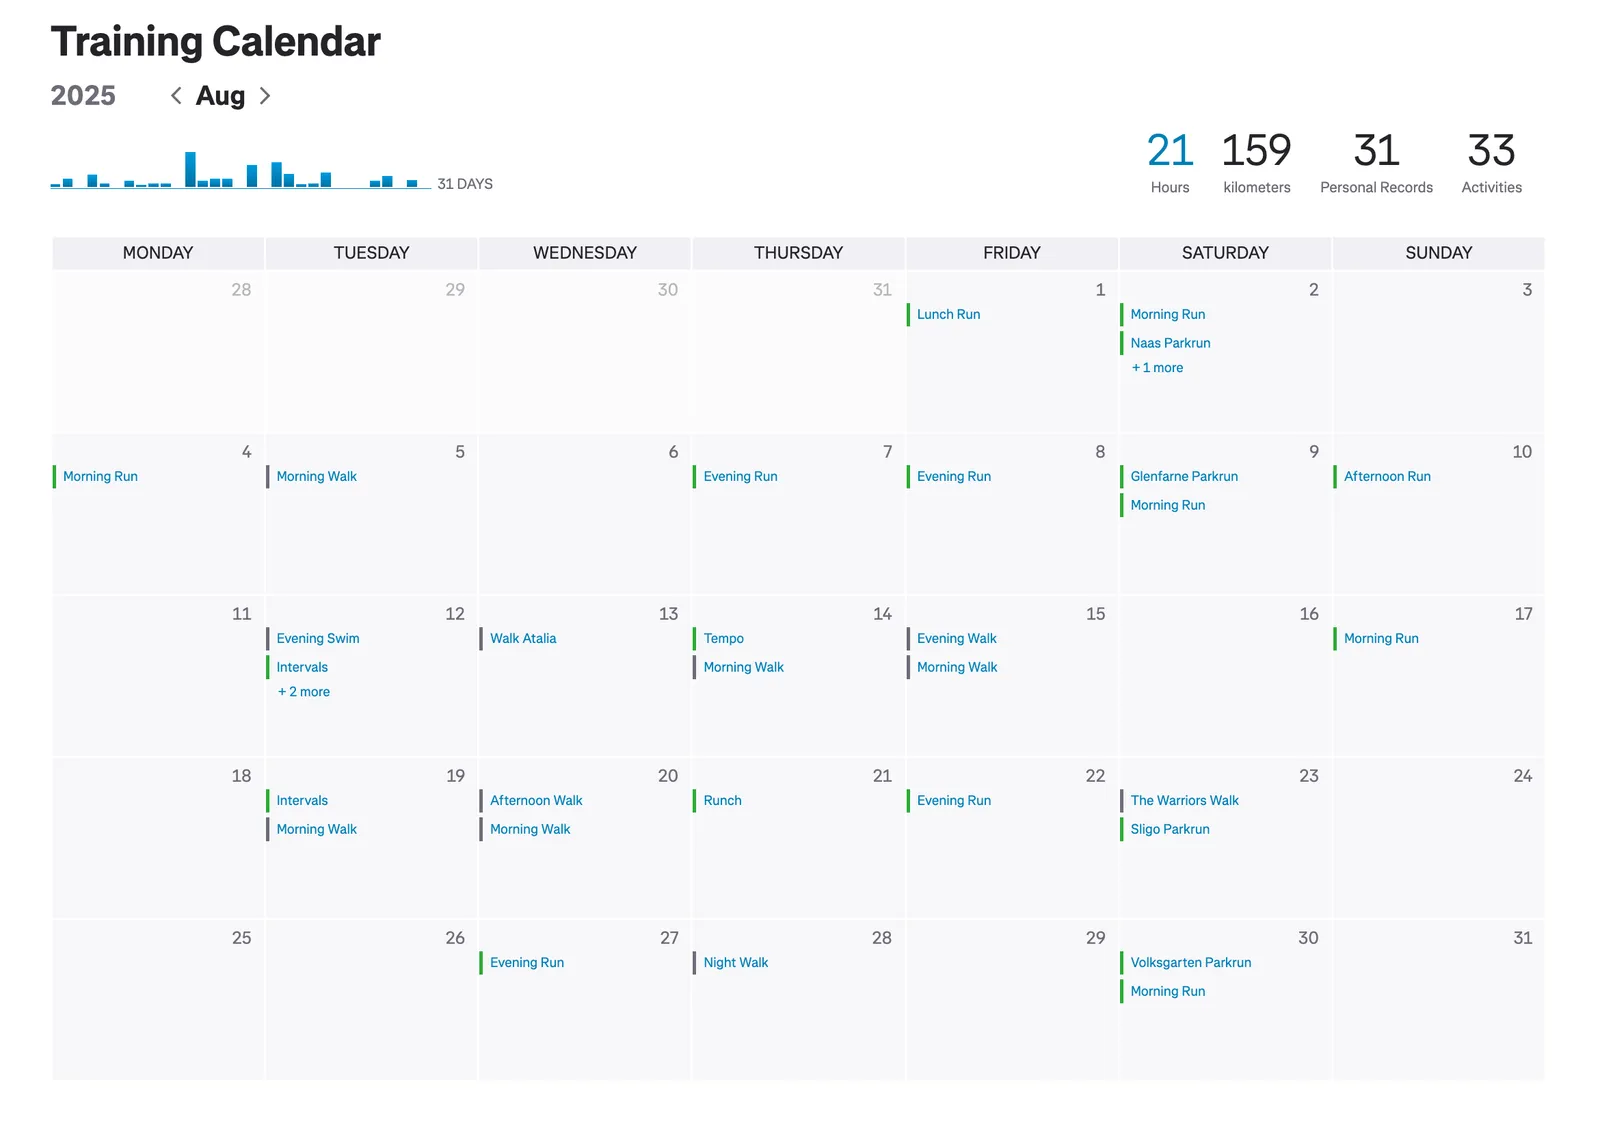The width and height of the screenshot is (1600, 1130).
Task: Open Sligo Parkrun activity
Action: [1170, 830]
